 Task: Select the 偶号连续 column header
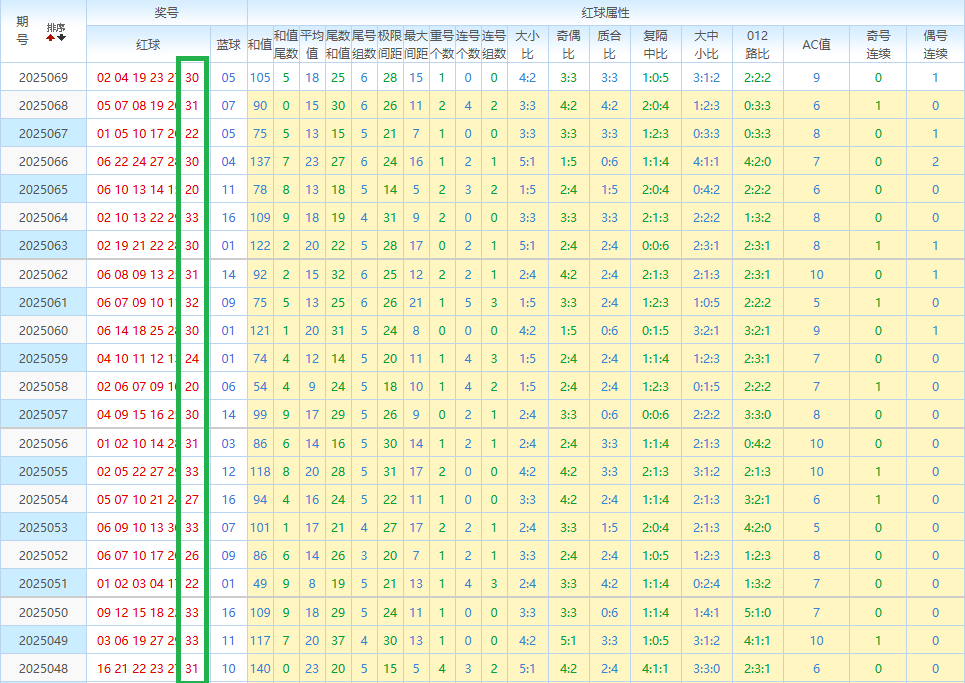click(935, 44)
